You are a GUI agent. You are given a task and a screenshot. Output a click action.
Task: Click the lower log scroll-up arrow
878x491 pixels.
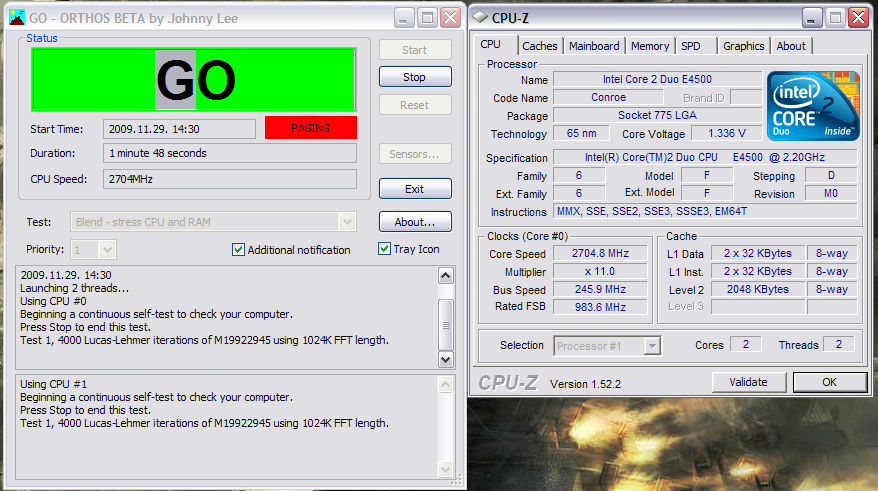pyautogui.click(x=446, y=385)
